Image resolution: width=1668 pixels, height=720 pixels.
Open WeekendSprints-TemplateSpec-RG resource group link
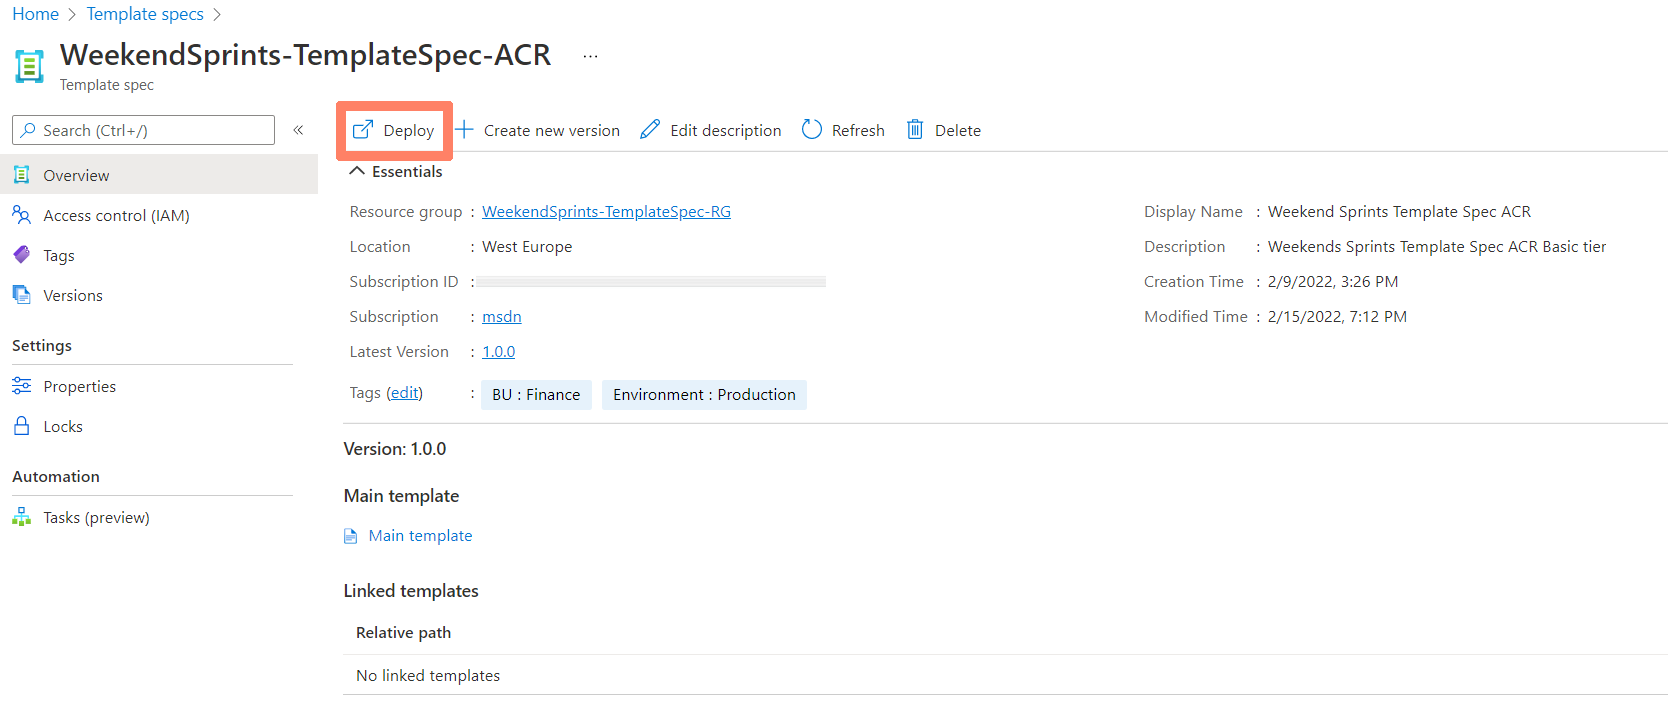click(606, 211)
